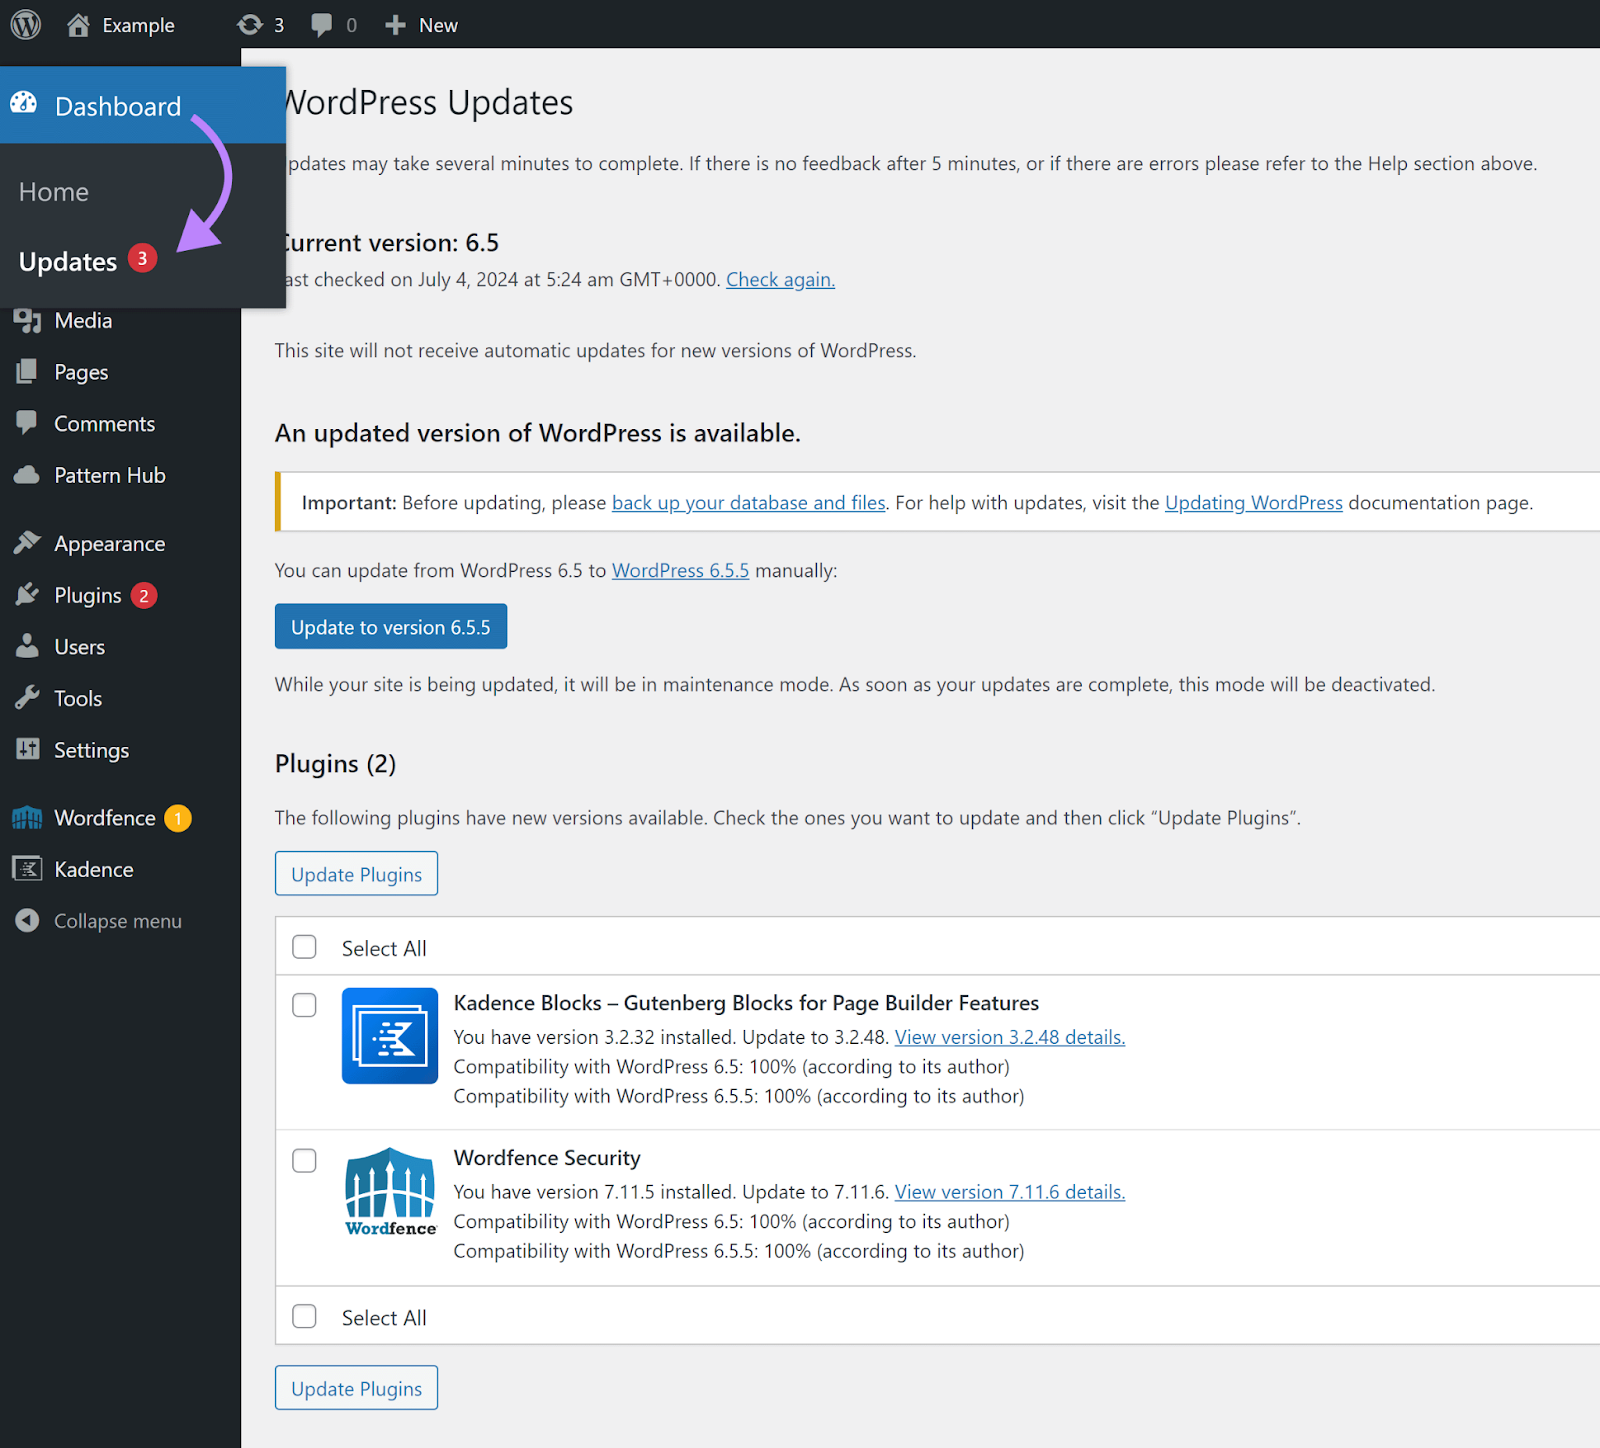The image size is (1600, 1448).
Task: Open the Updates menu item
Action: click(67, 261)
